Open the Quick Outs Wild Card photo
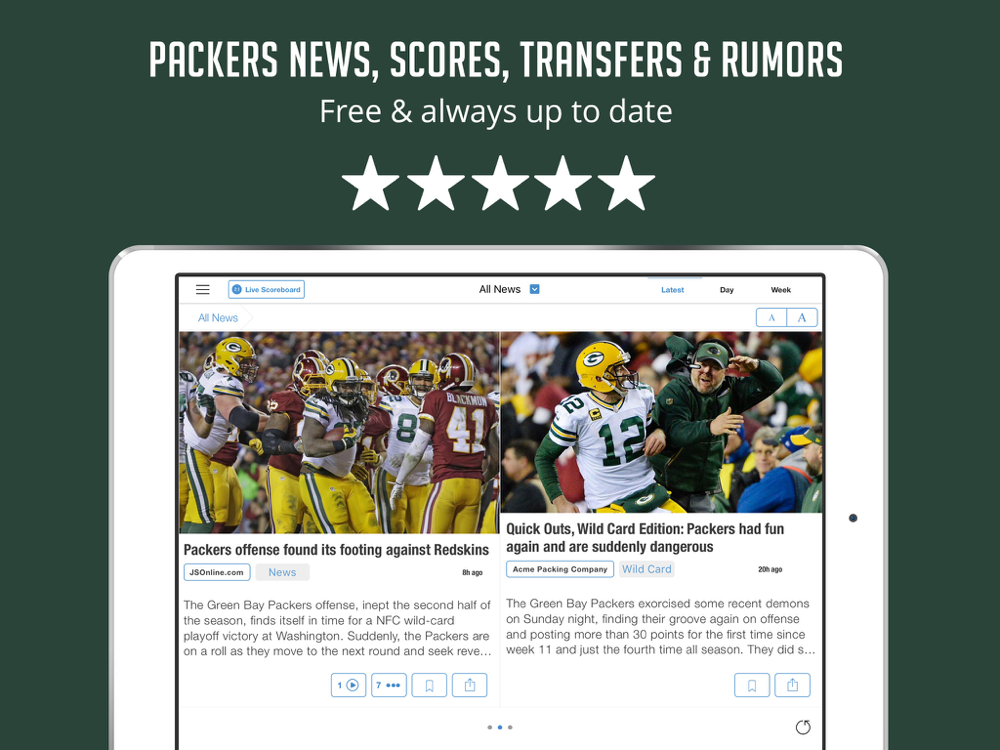This screenshot has width=1000, height=750. (x=661, y=422)
